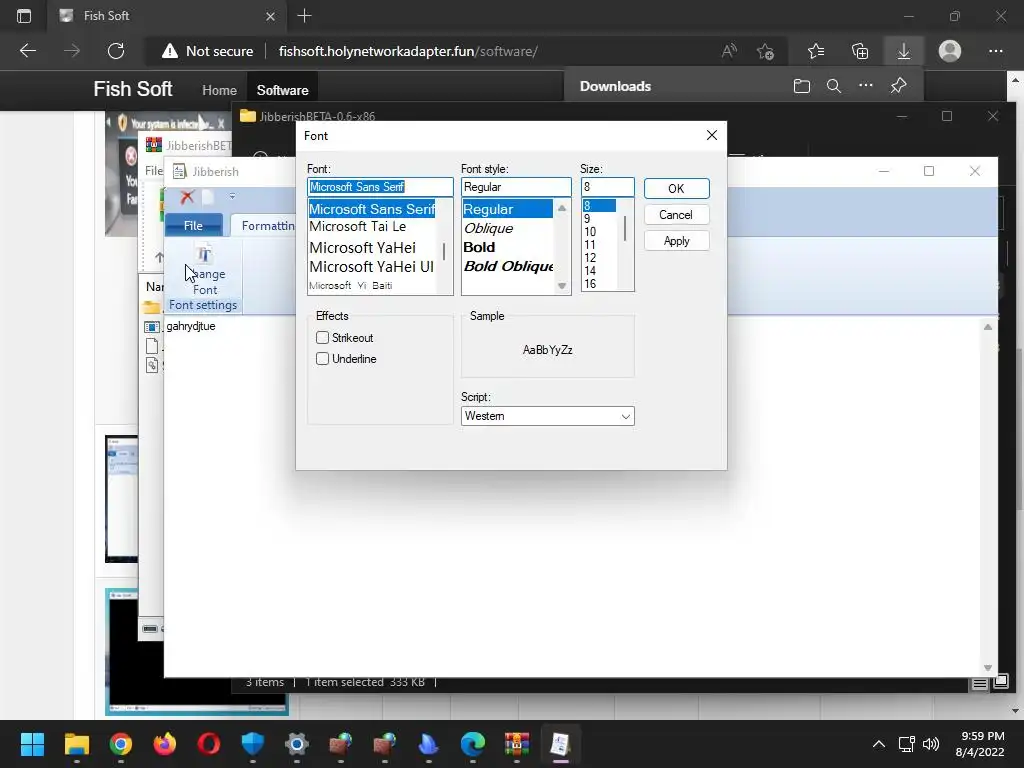Image resolution: width=1024 pixels, height=768 pixels.
Task: Open the Edge profile avatar
Action: coord(950,51)
